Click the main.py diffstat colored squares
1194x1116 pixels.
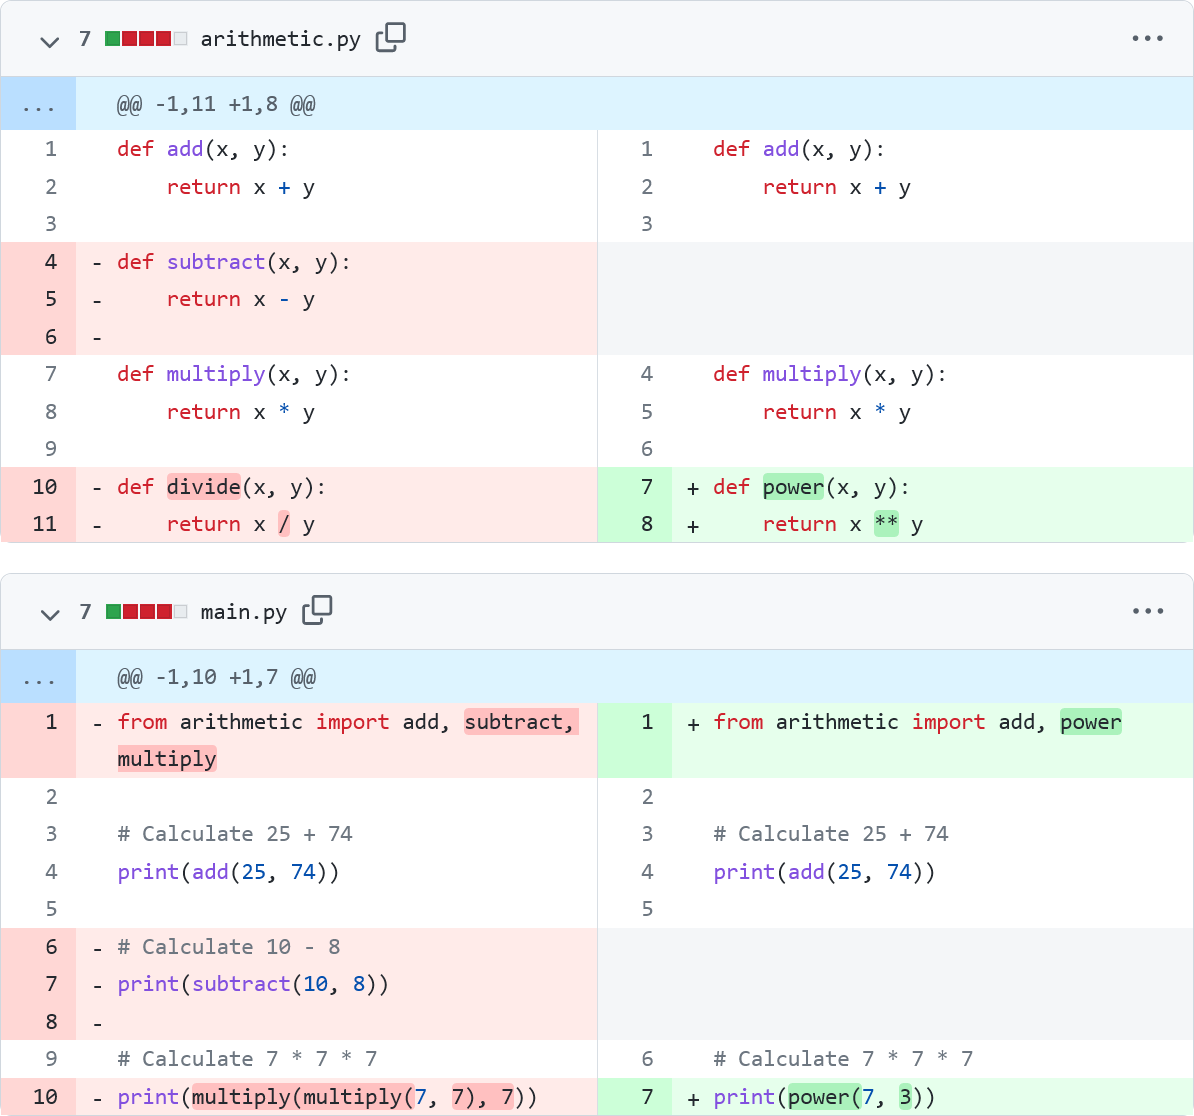coord(146,611)
